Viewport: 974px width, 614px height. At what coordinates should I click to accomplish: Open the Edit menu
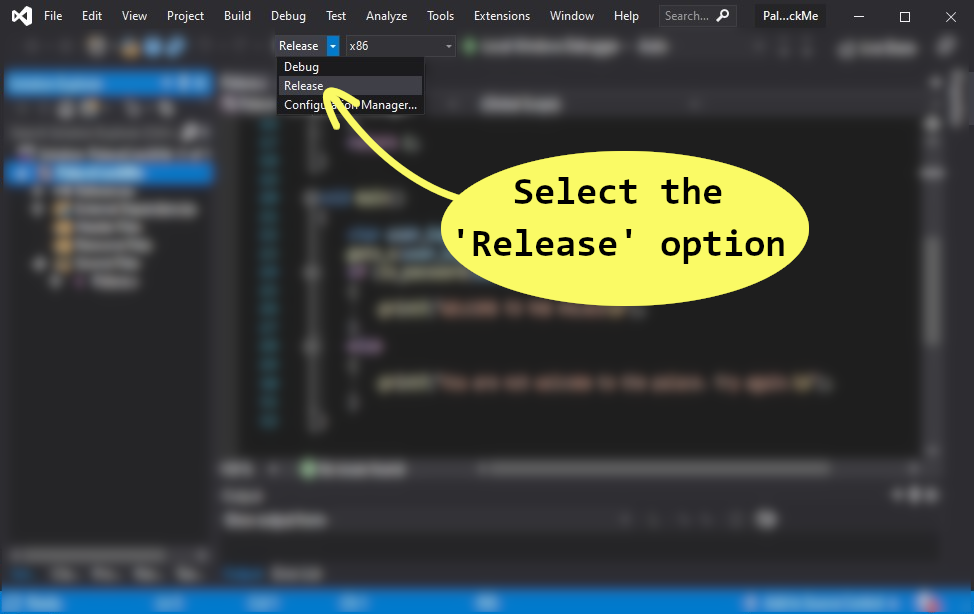pyautogui.click(x=92, y=16)
